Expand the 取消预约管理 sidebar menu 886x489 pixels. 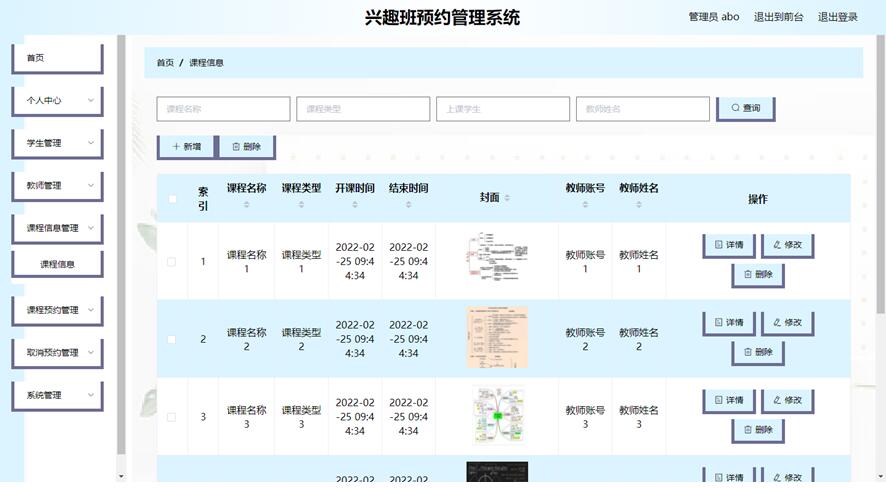point(58,352)
